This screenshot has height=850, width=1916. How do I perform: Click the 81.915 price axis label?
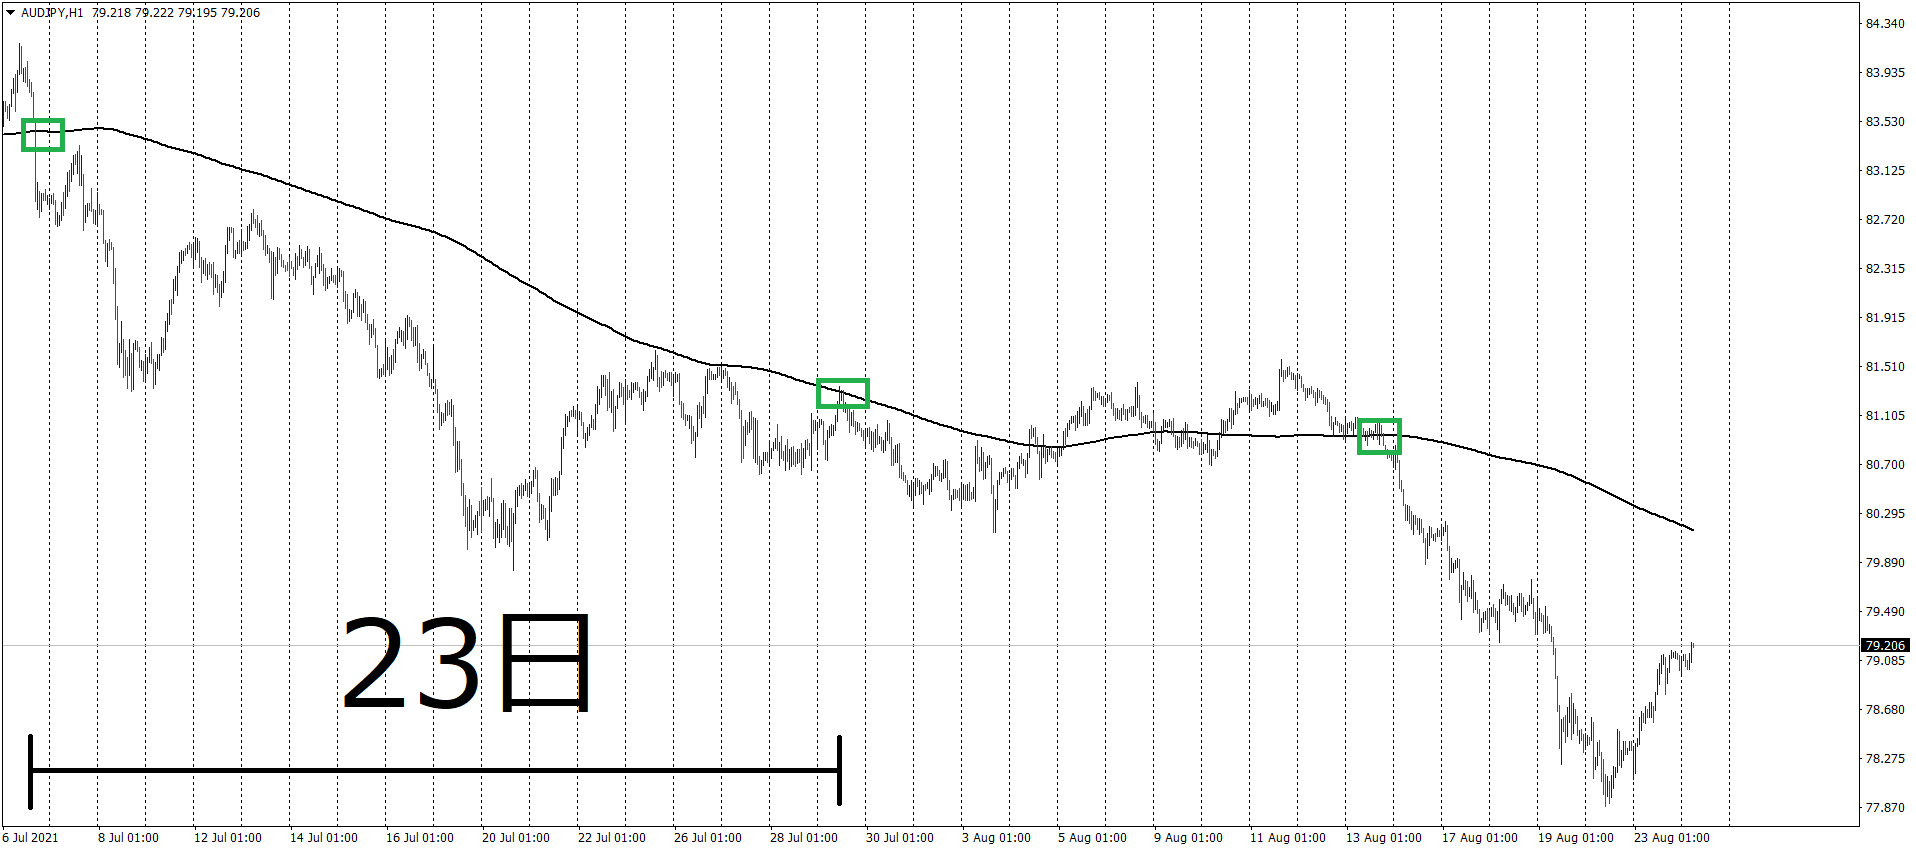pos(1885,318)
